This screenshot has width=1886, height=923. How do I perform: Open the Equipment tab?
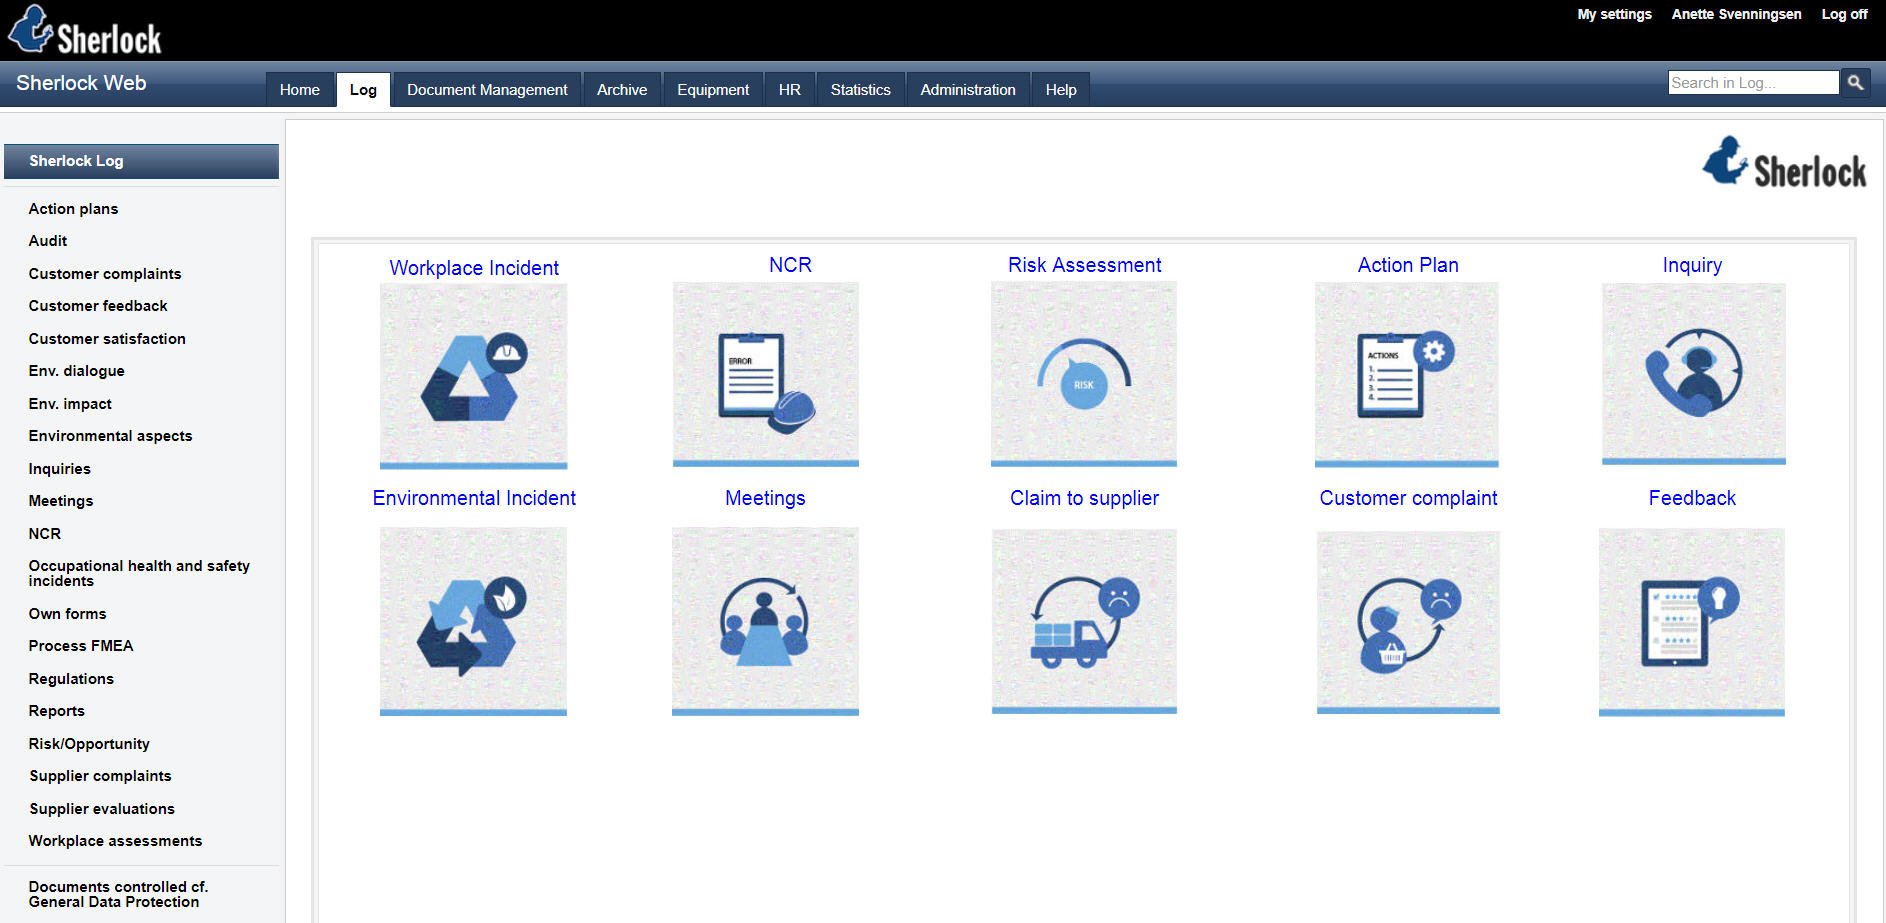(x=713, y=89)
